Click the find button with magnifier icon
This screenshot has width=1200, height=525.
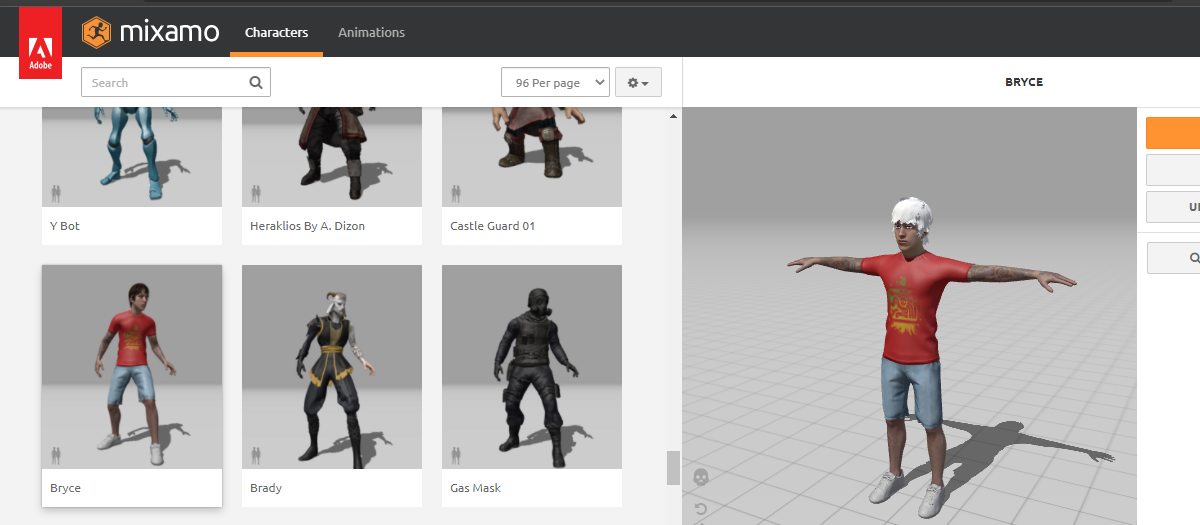pyautogui.click(x=1173, y=257)
